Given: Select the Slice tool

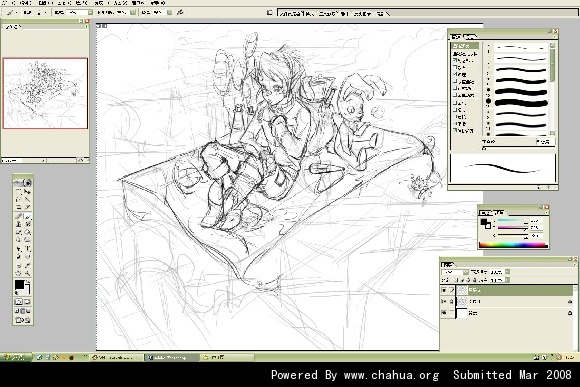Looking at the screenshot, I should pyautogui.click(x=27, y=207).
